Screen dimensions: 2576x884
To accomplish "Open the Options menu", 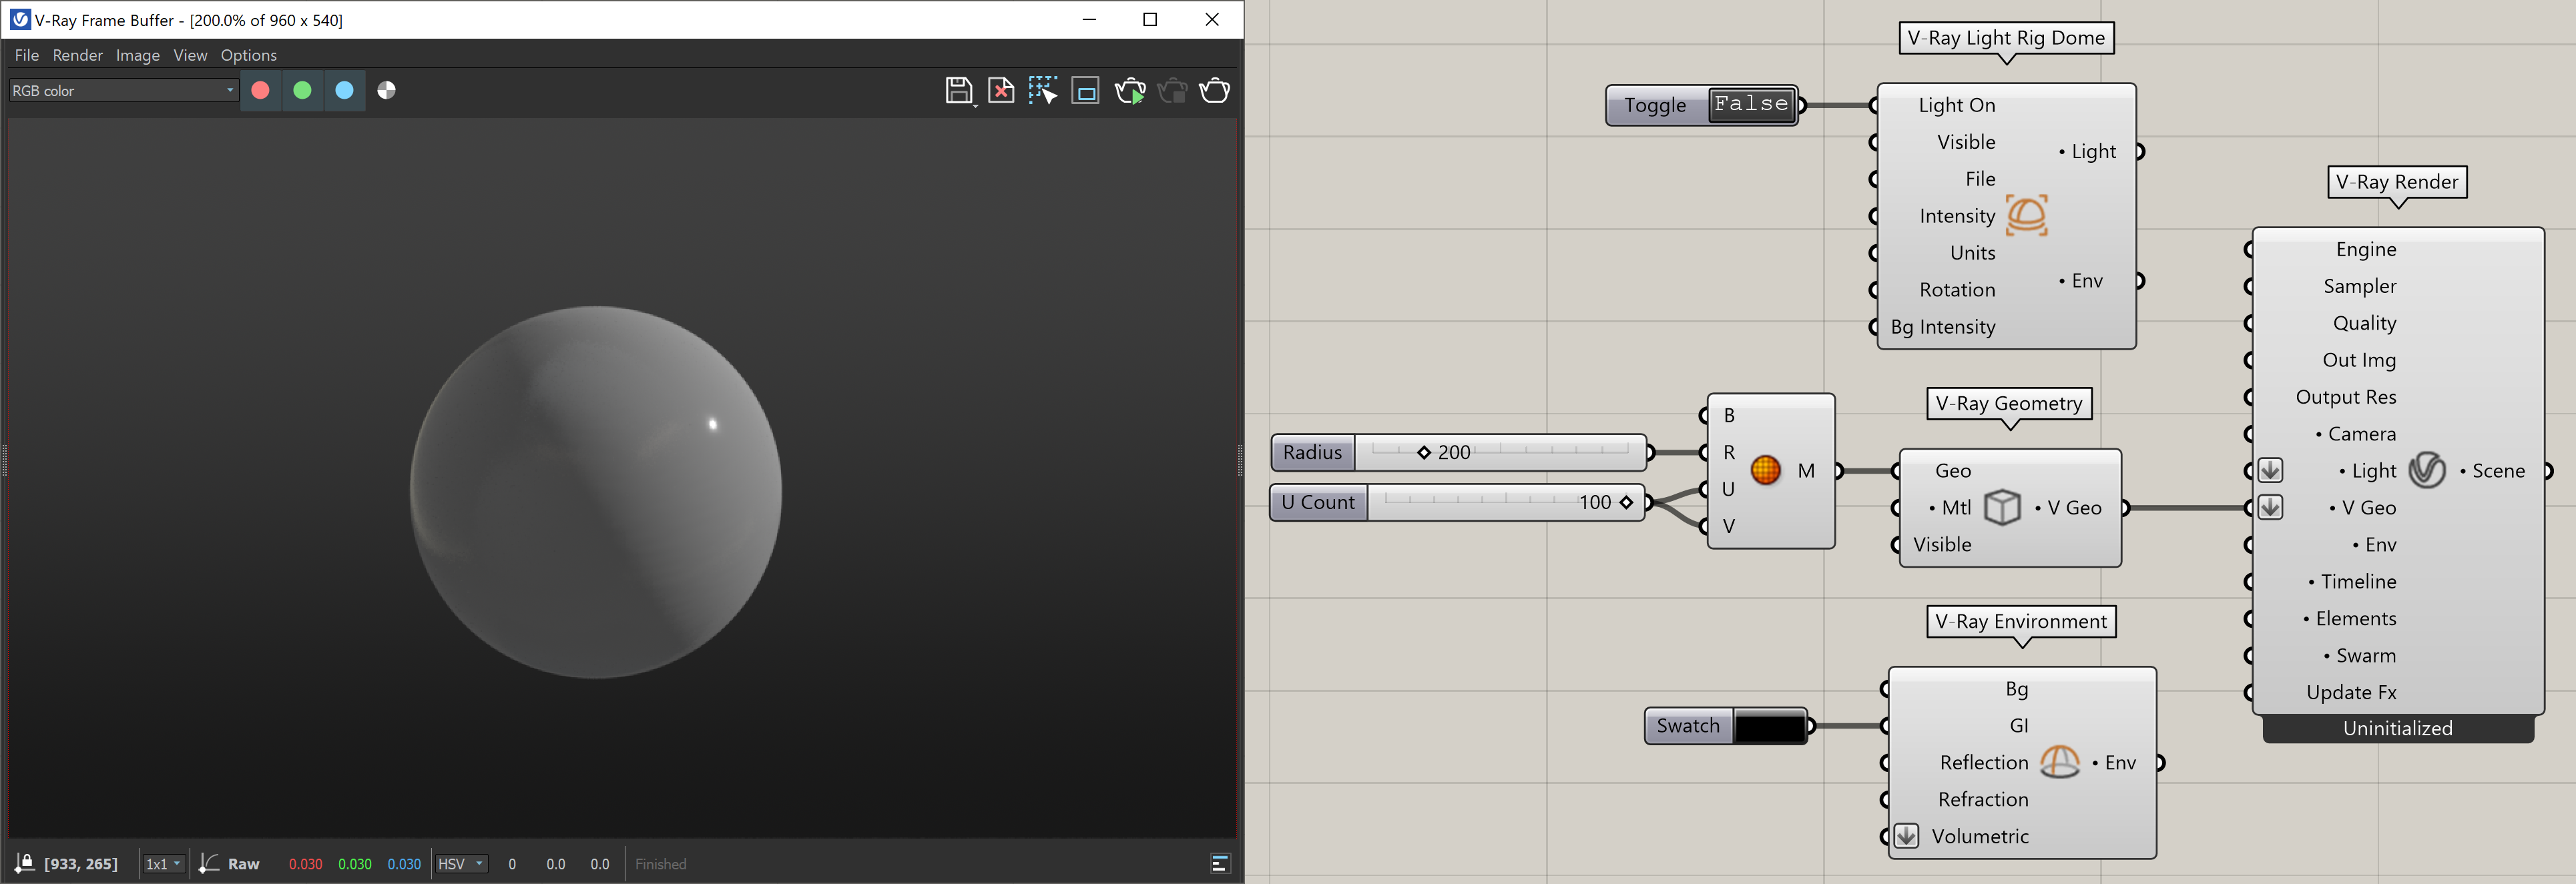I will click(249, 55).
